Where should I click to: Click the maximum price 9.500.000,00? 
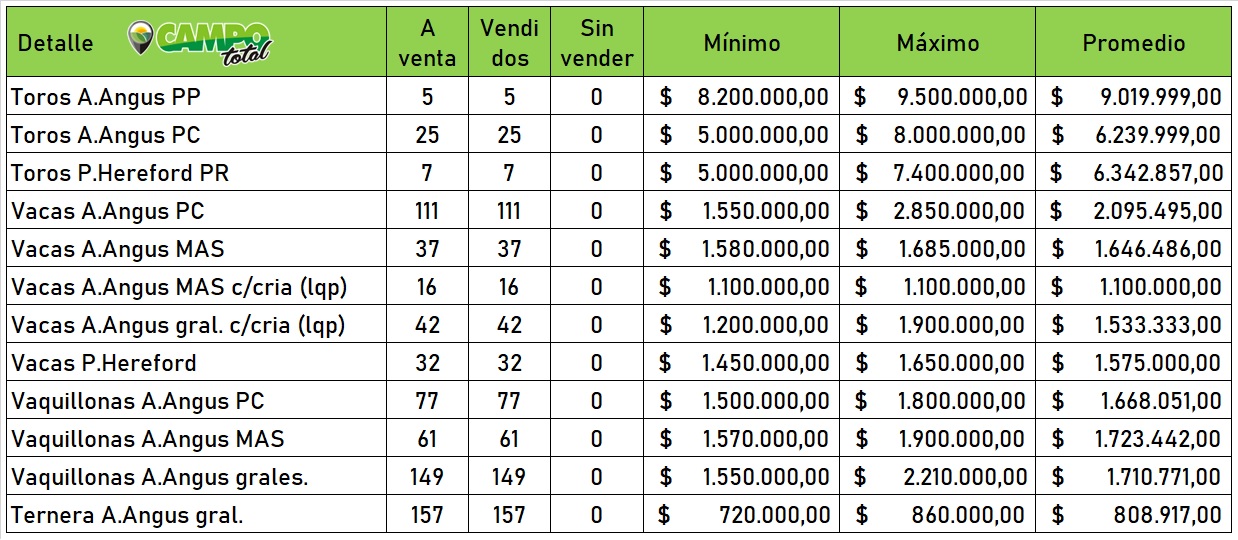958,97
